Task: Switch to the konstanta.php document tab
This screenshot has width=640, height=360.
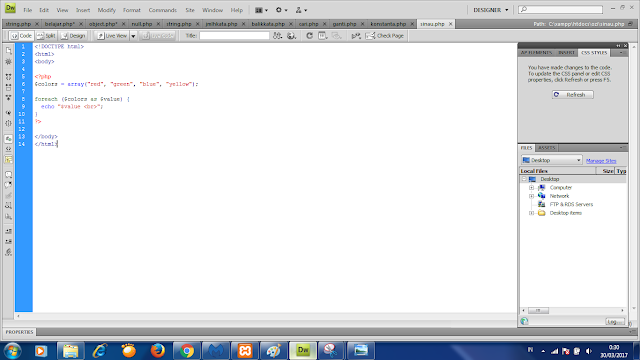Action: tap(388, 24)
